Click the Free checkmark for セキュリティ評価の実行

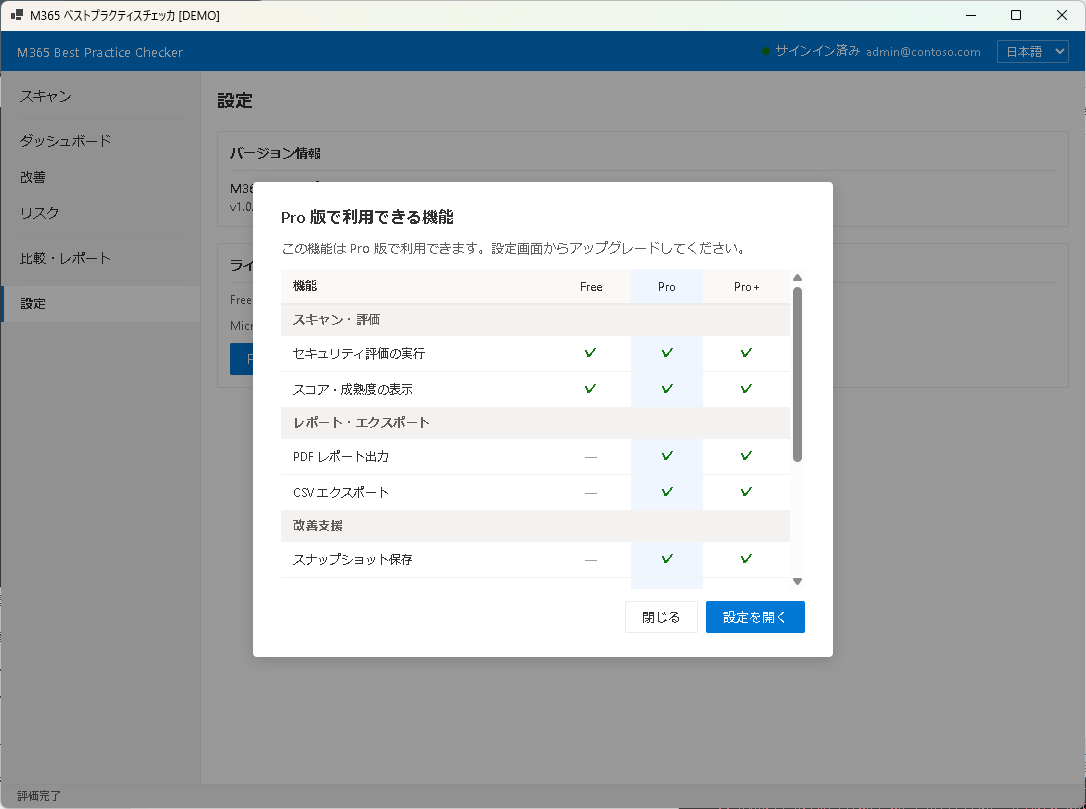point(590,353)
